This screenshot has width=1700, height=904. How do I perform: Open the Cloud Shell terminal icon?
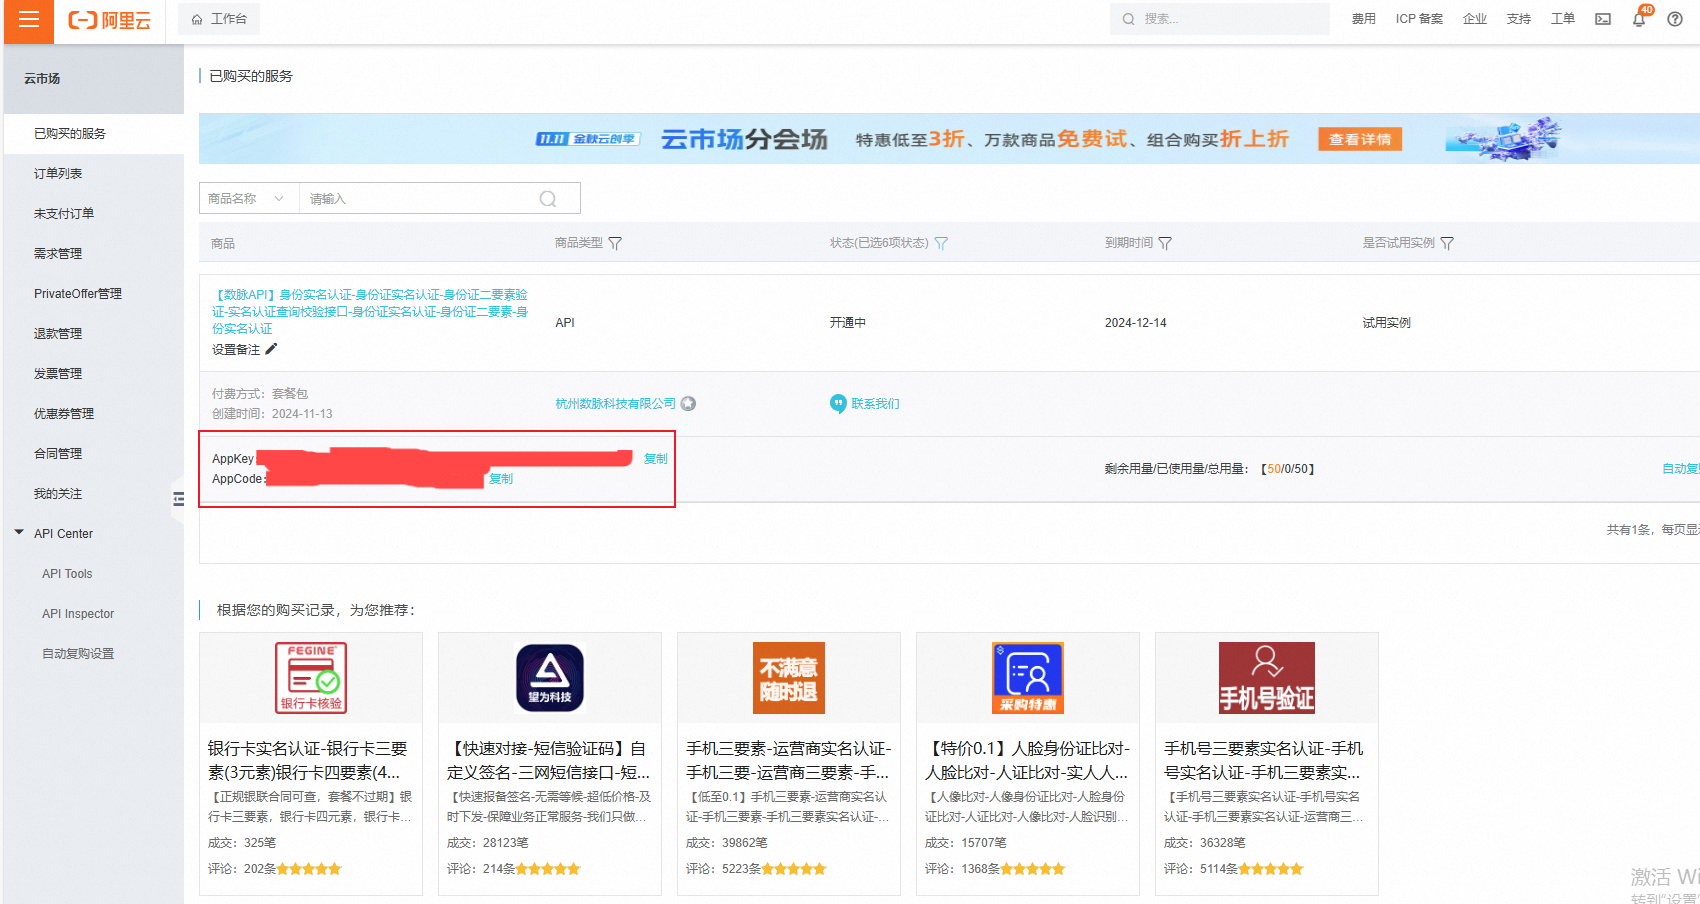pos(1603,19)
